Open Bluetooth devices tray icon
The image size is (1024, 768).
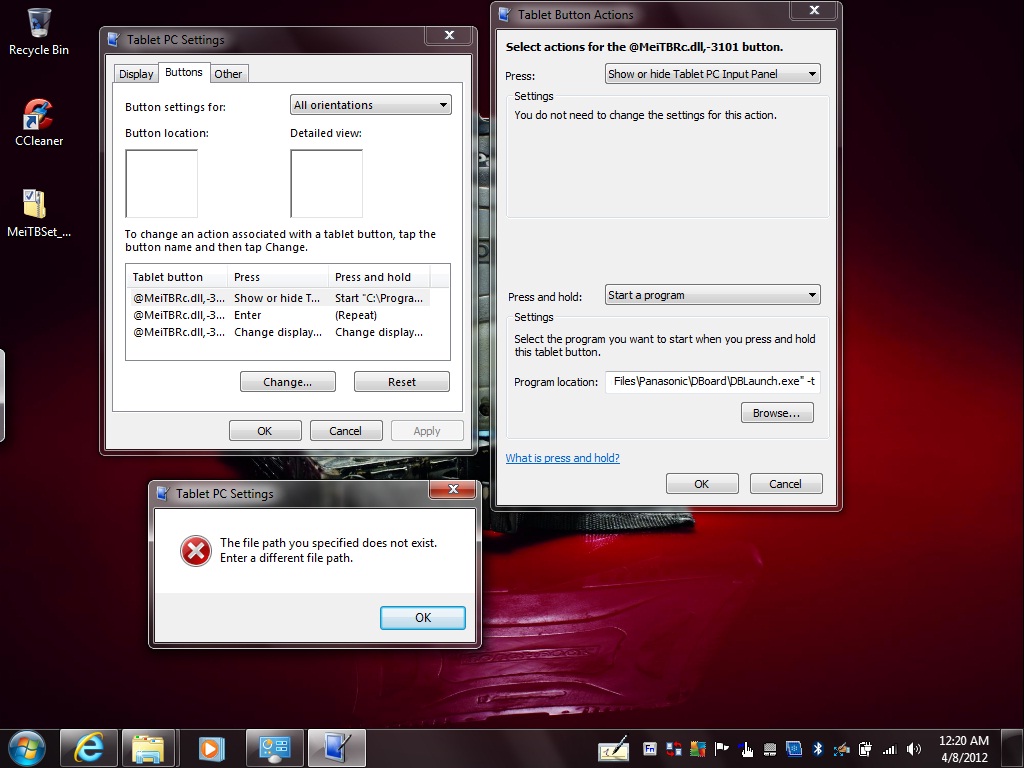coord(817,749)
